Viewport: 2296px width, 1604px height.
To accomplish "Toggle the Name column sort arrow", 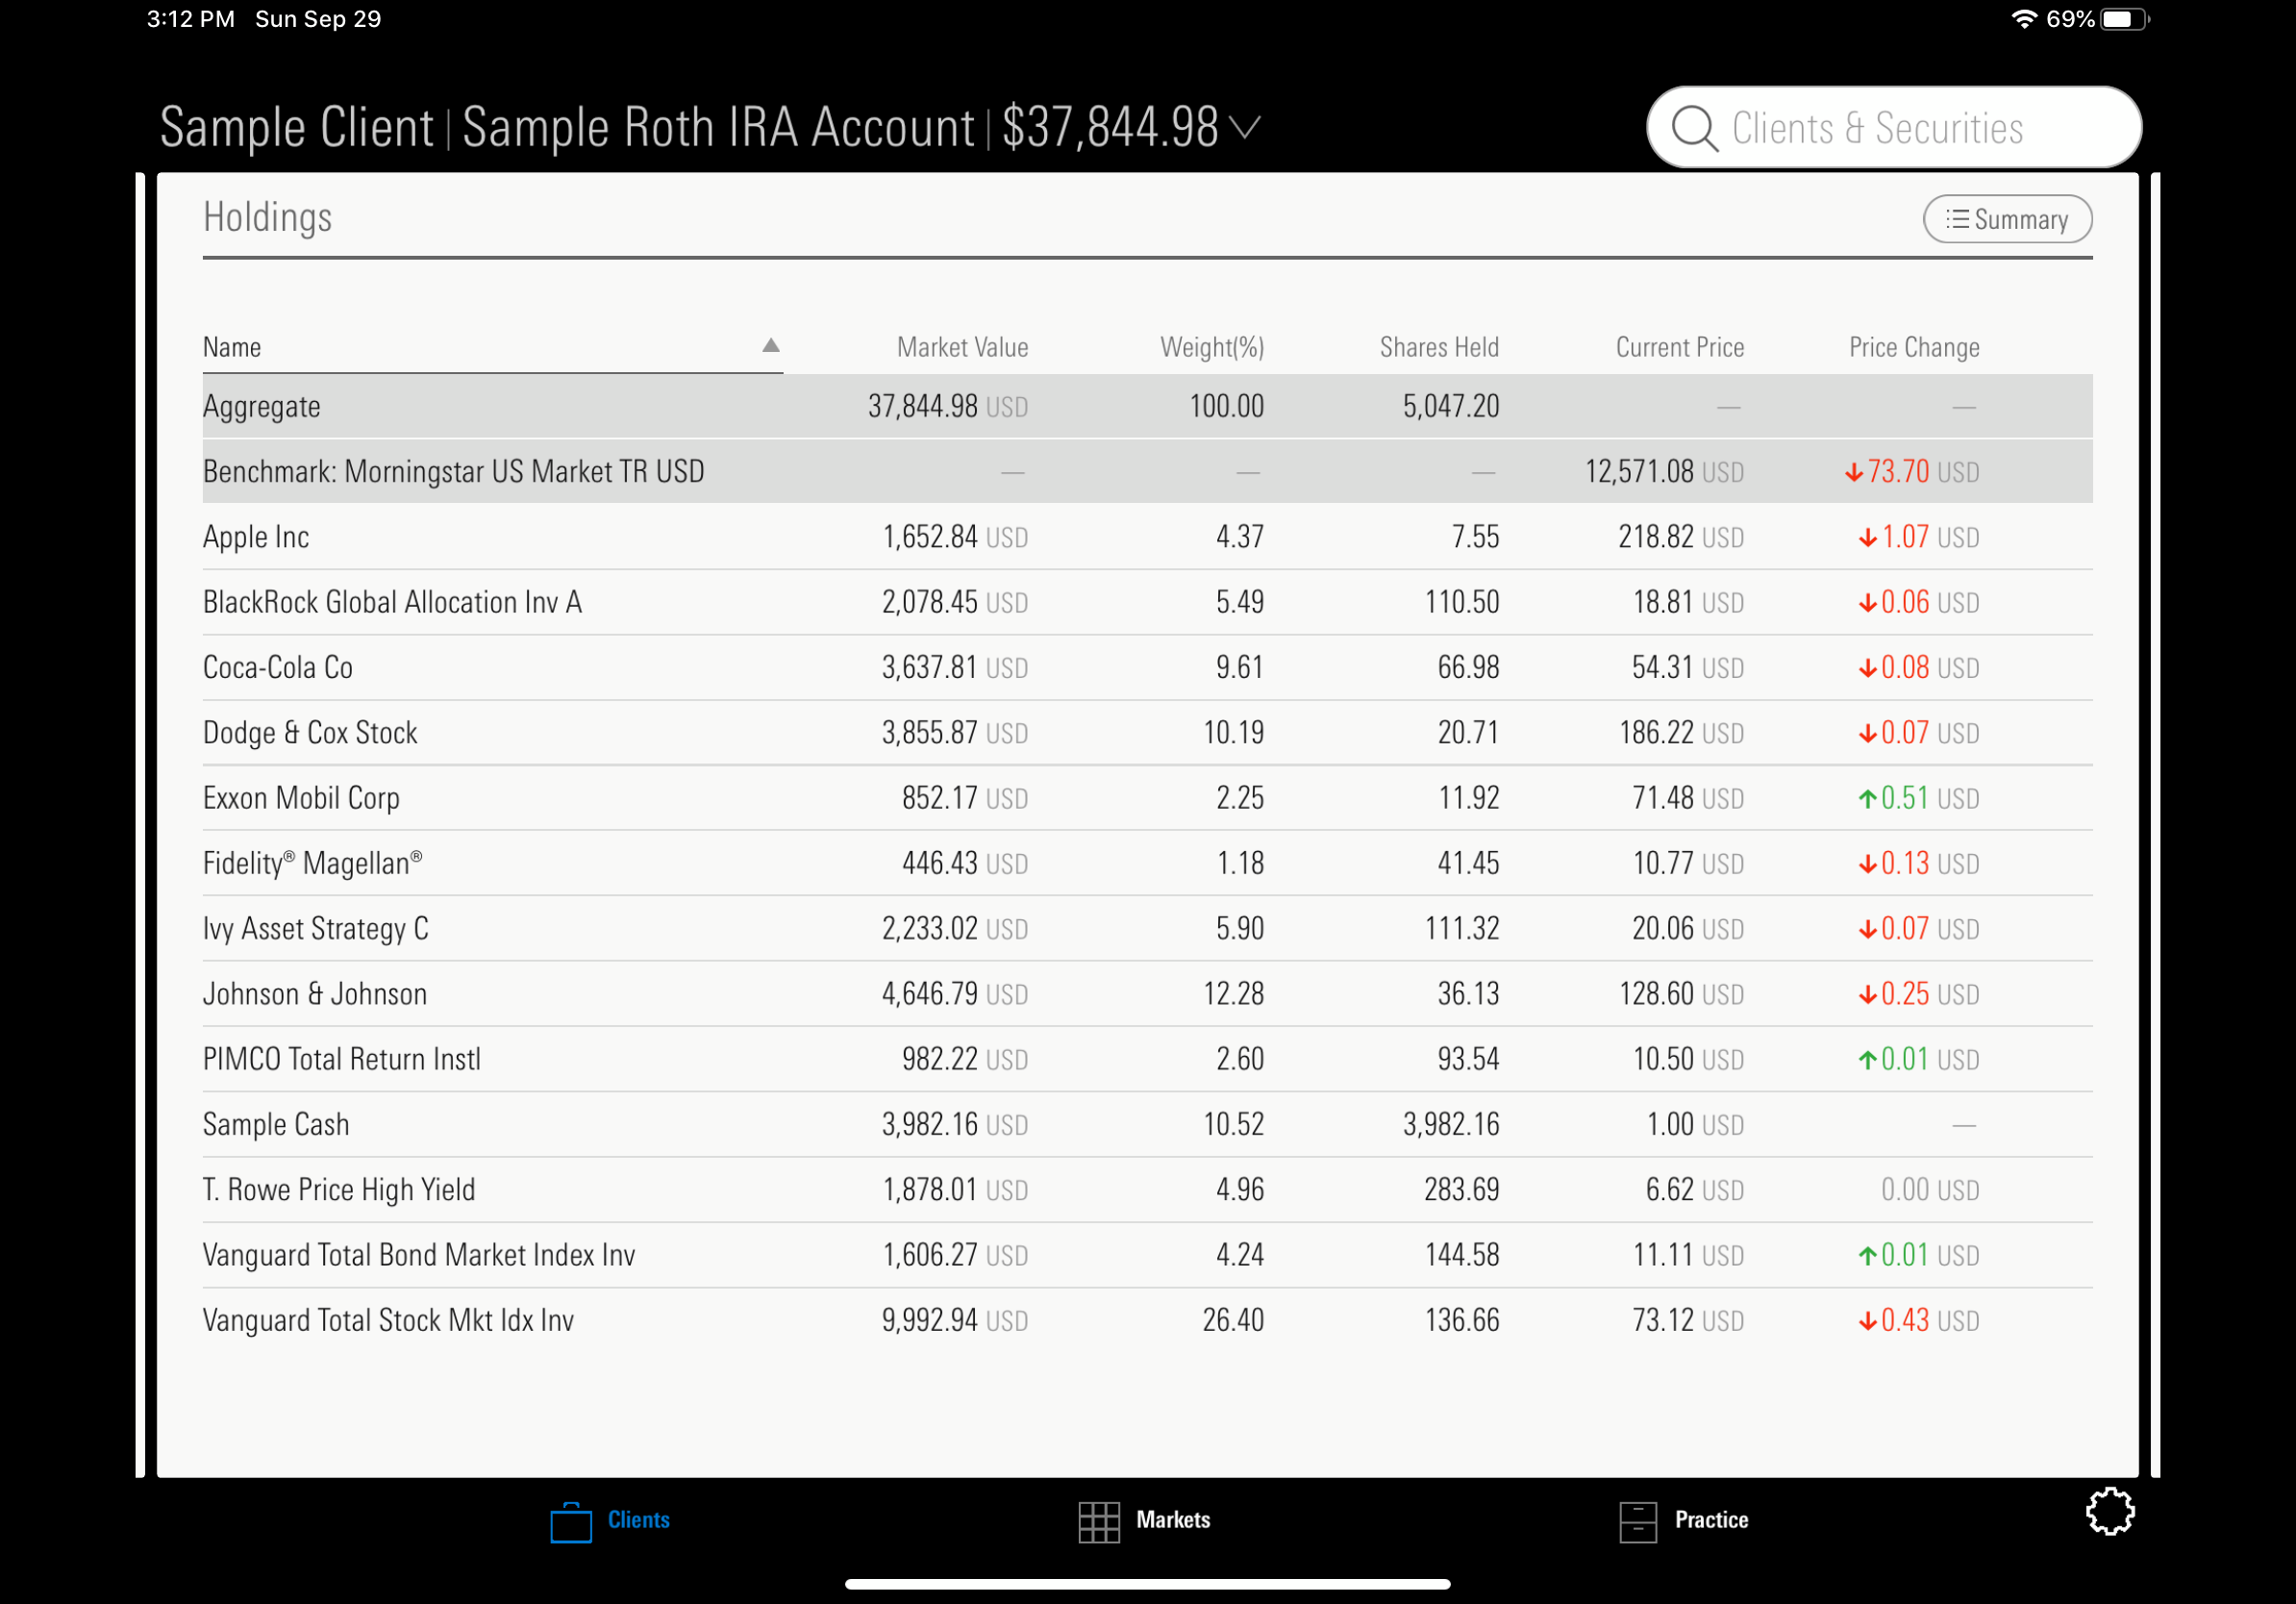I will [x=770, y=346].
